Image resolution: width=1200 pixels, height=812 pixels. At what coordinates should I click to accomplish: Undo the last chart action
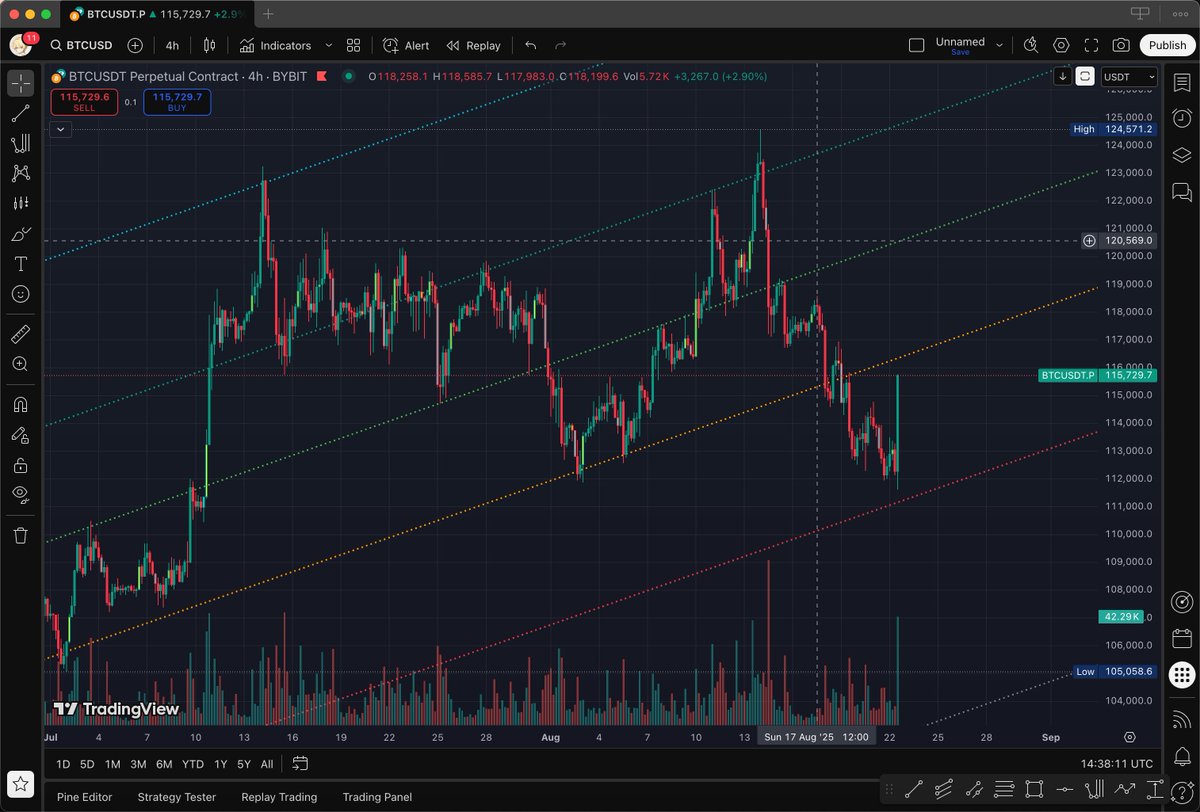pyautogui.click(x=531, y=45)
